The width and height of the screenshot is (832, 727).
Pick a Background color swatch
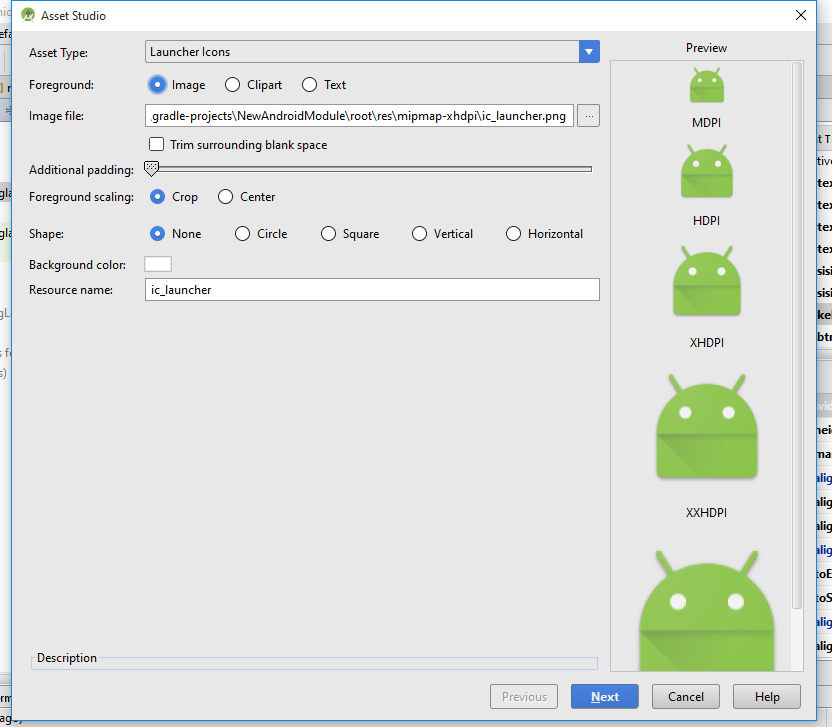pos(157,264)
